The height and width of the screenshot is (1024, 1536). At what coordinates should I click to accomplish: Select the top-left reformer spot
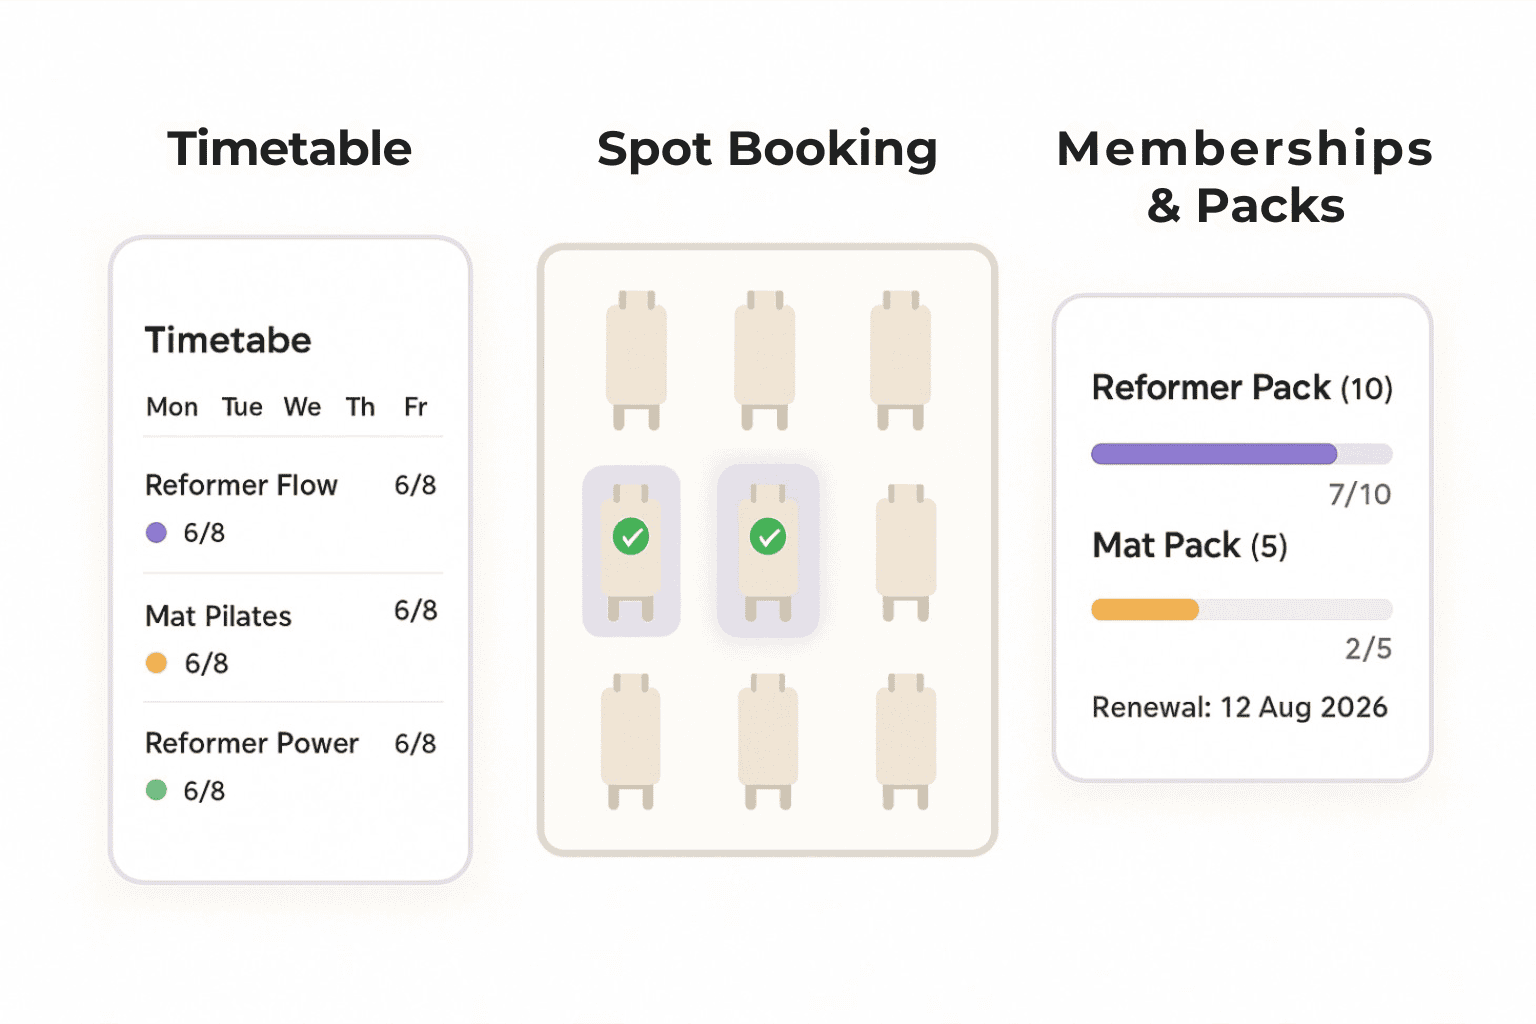pos(636,357)
